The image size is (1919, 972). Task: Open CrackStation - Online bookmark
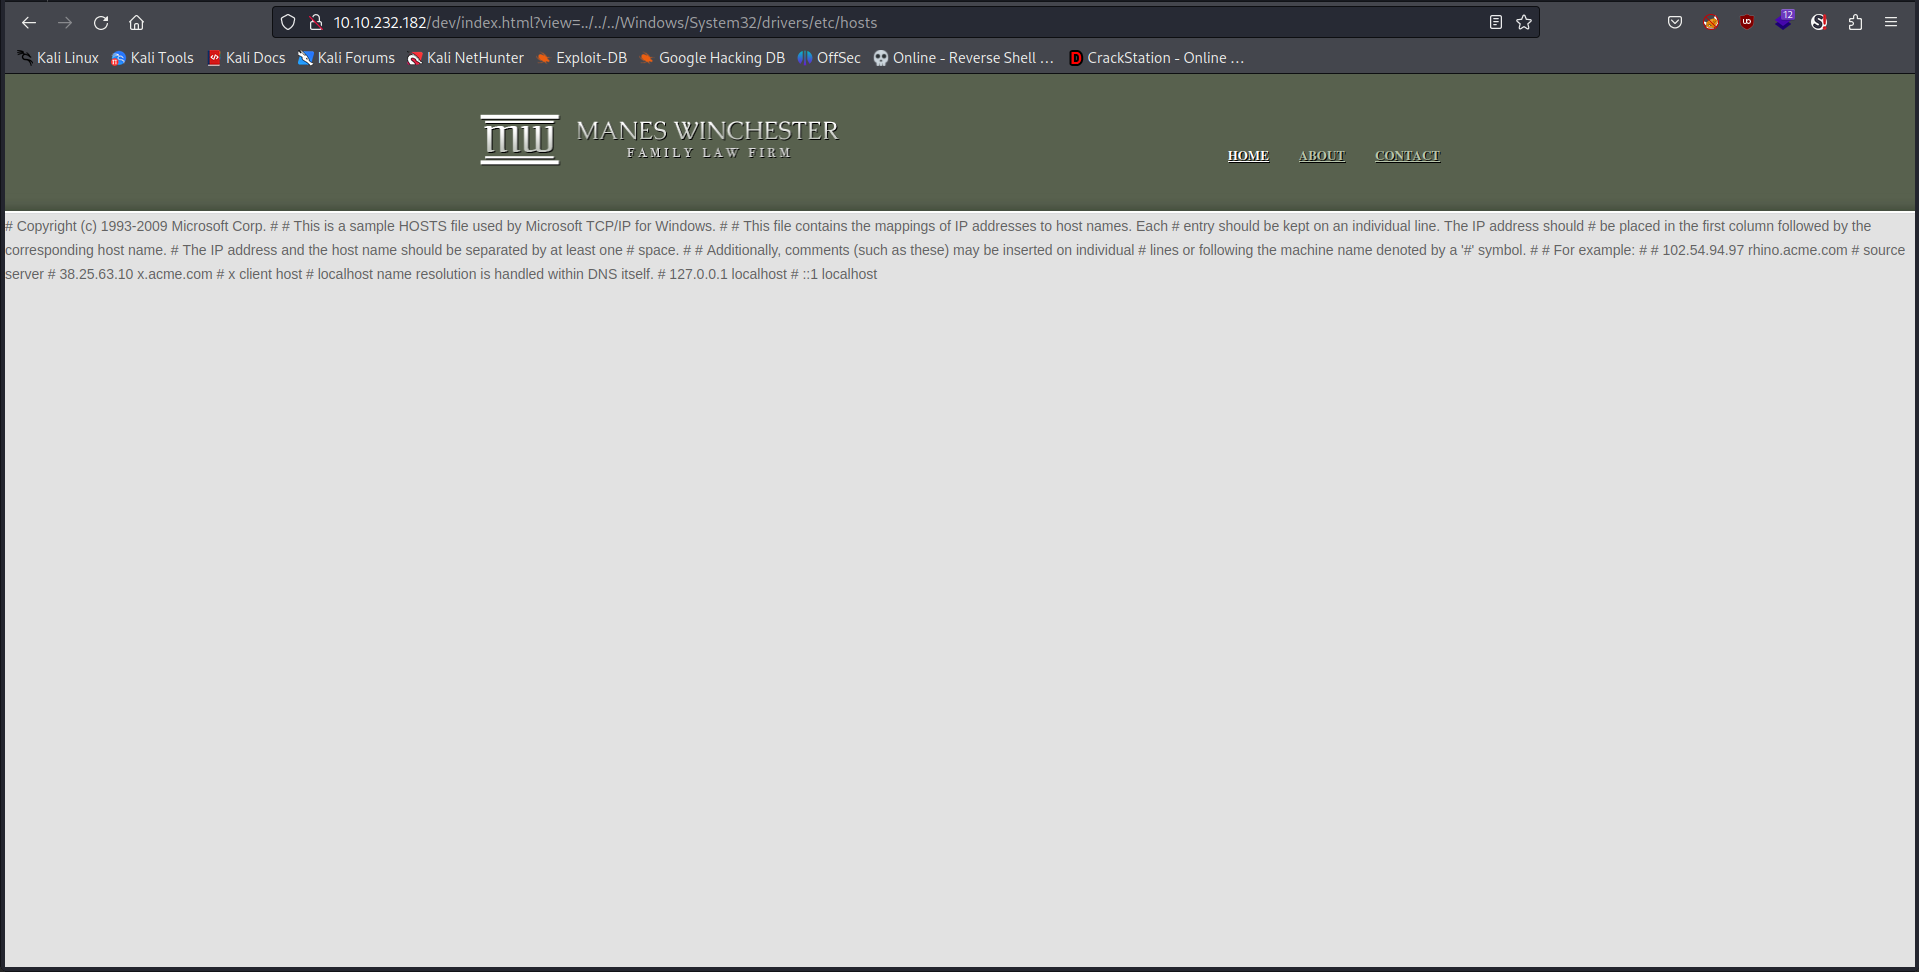(x=1156, y=58)
